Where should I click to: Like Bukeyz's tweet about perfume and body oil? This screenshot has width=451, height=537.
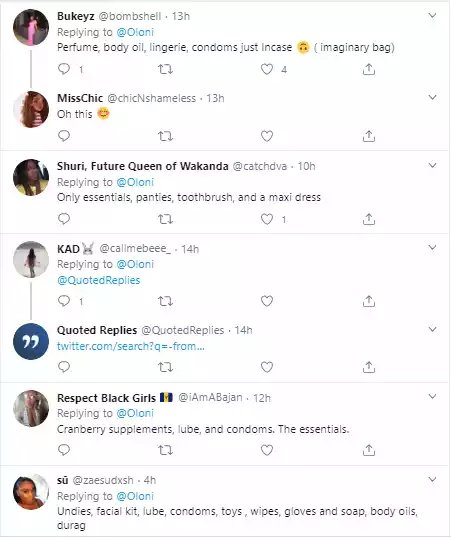coord(267,70)
